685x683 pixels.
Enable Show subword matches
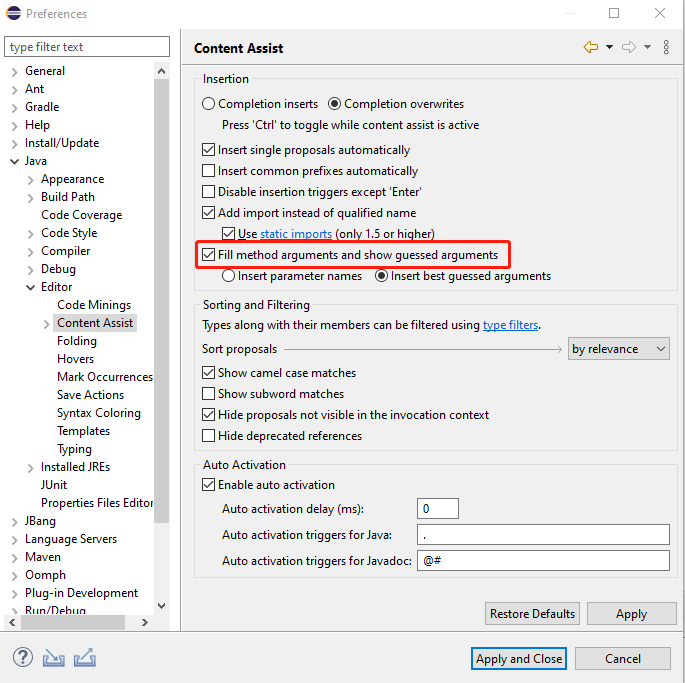click(208, 394)
